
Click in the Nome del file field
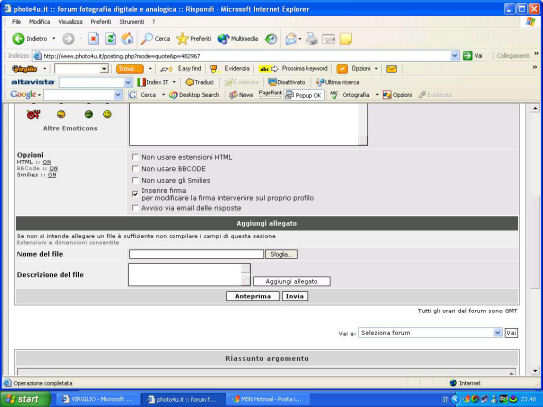(x=196, y=254)
